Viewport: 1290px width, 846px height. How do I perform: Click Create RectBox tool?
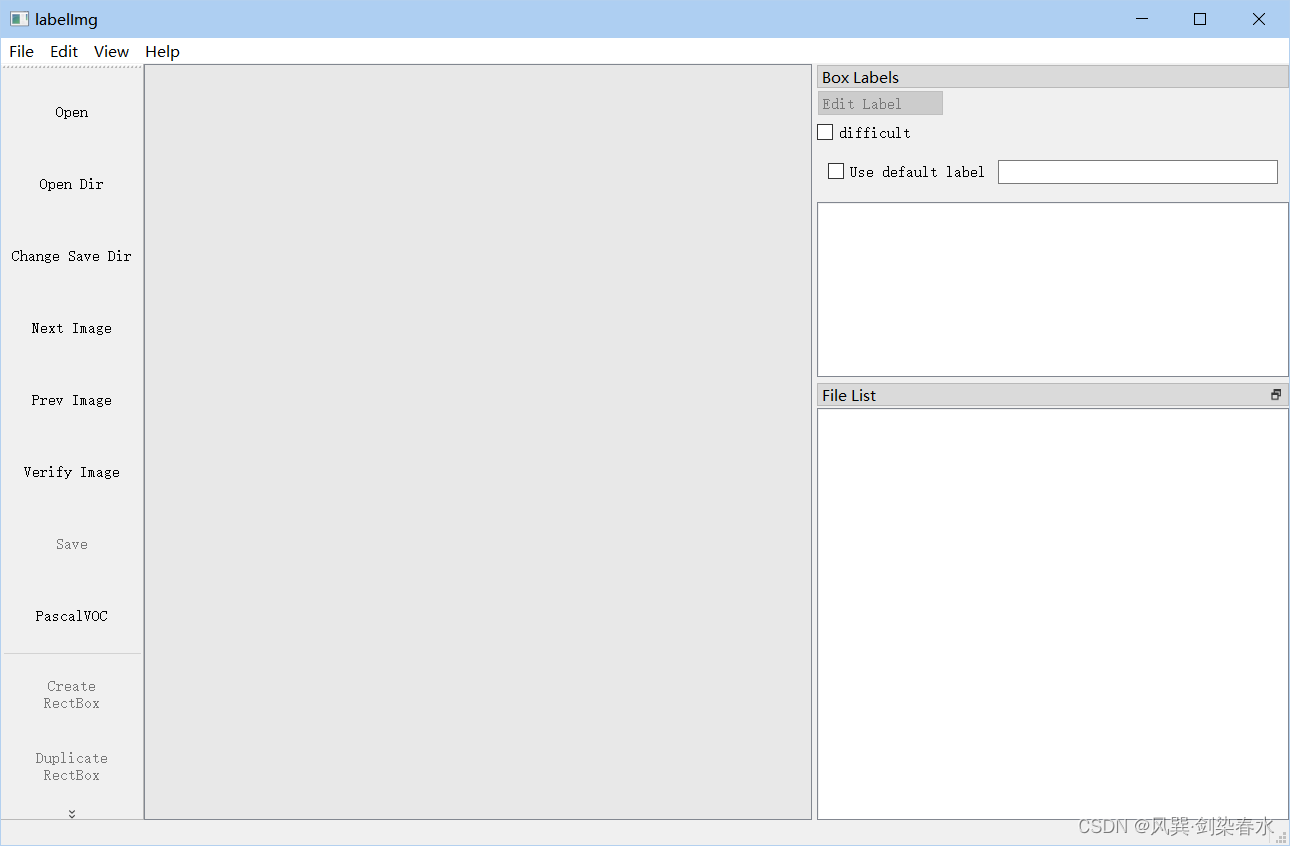[x=72, y=695]
